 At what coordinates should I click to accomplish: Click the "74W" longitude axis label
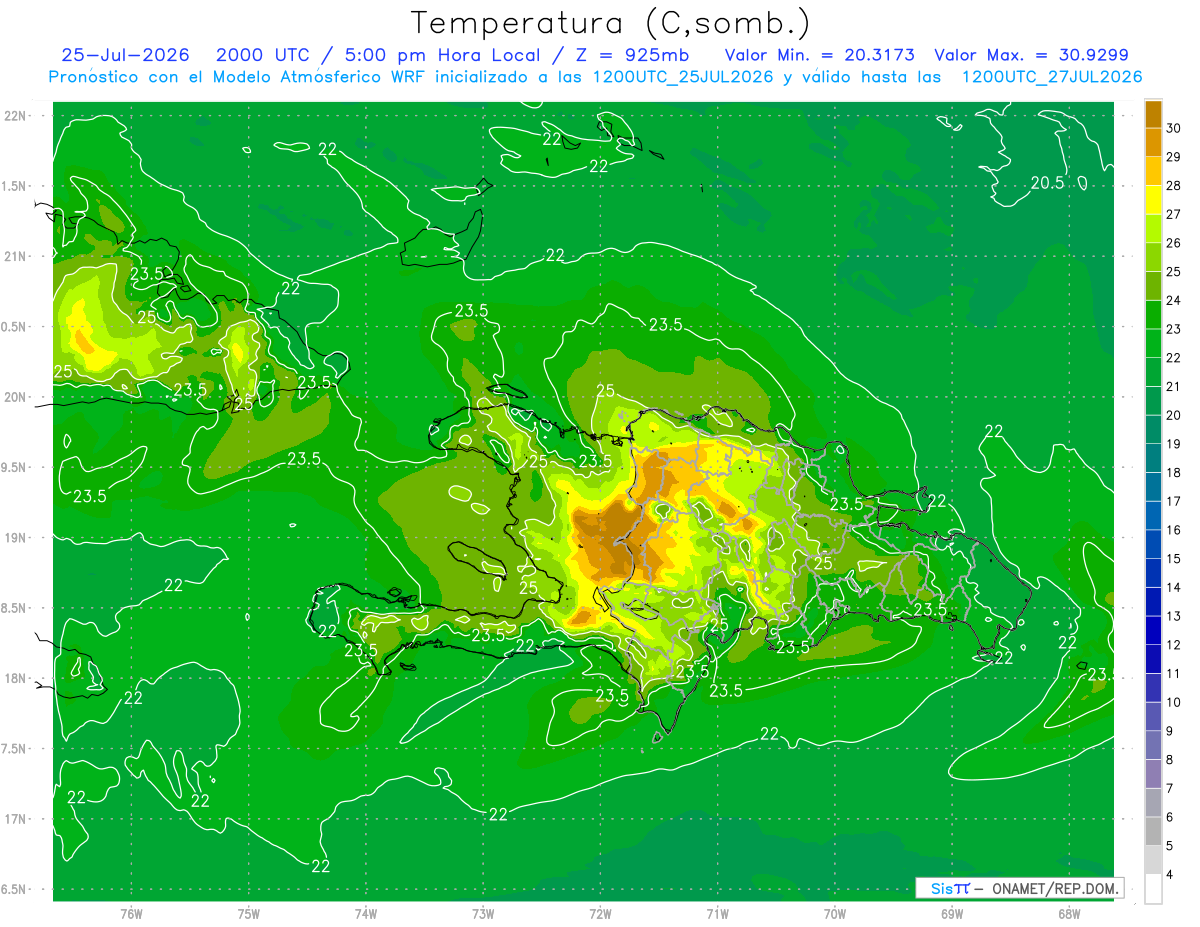coord(366,914)
